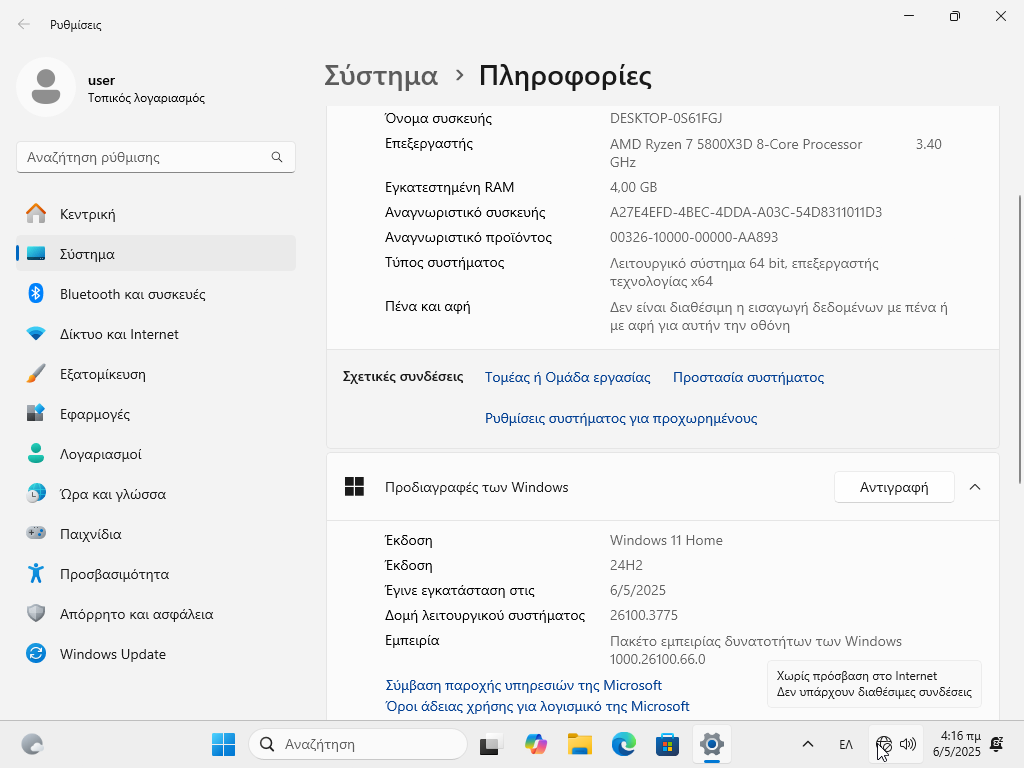Open the Προσβασιμότητα accessibility icon

[x=36, y=573]
